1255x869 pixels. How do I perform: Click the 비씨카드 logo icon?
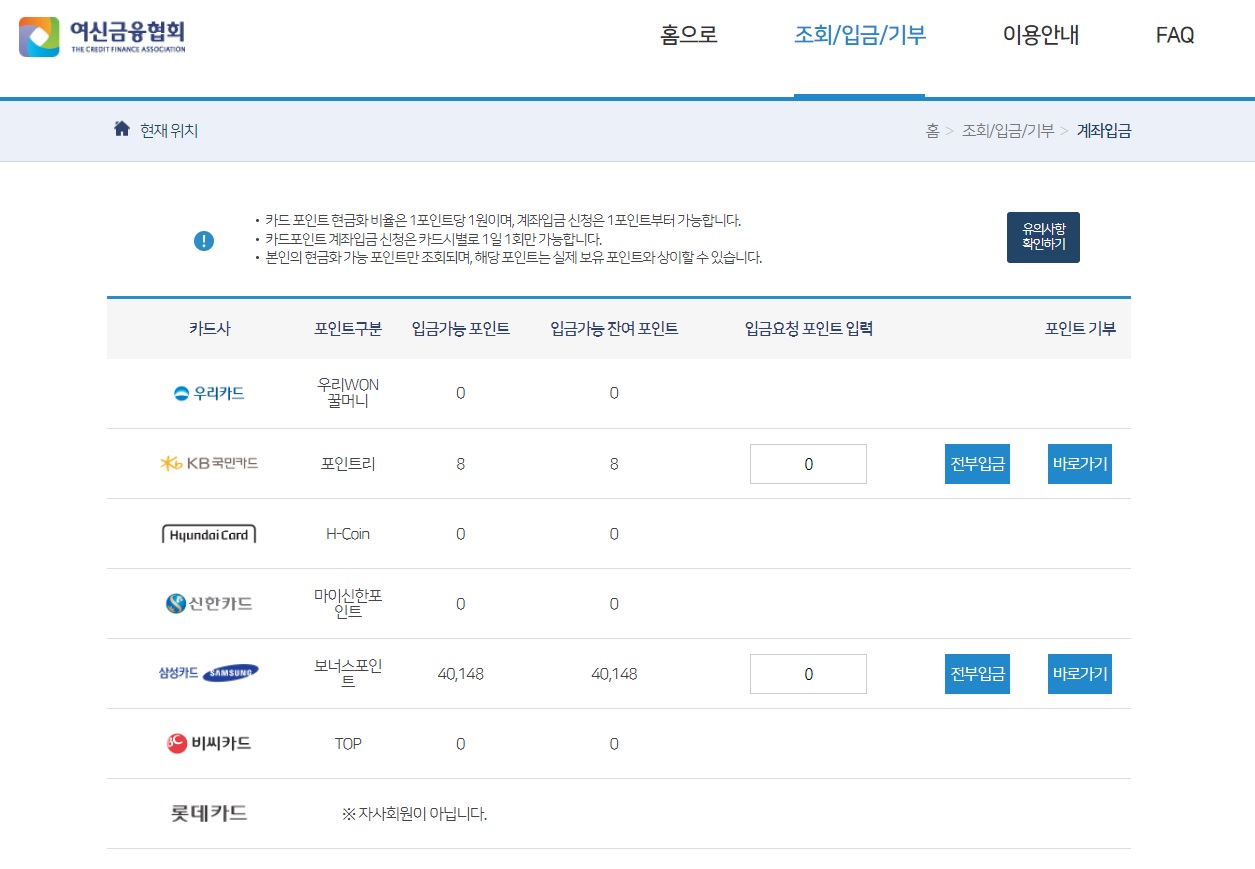pos(175,743)
